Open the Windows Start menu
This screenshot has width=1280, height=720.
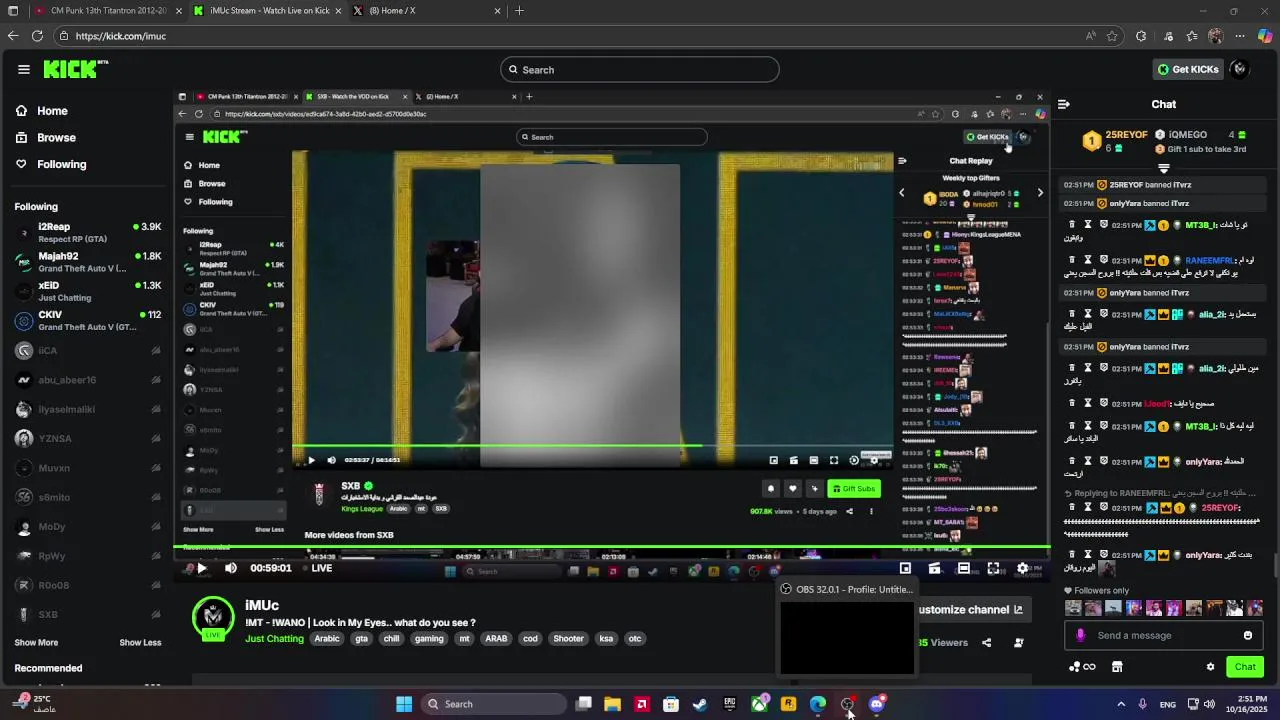pyautogui.click(x=404, y=704)
